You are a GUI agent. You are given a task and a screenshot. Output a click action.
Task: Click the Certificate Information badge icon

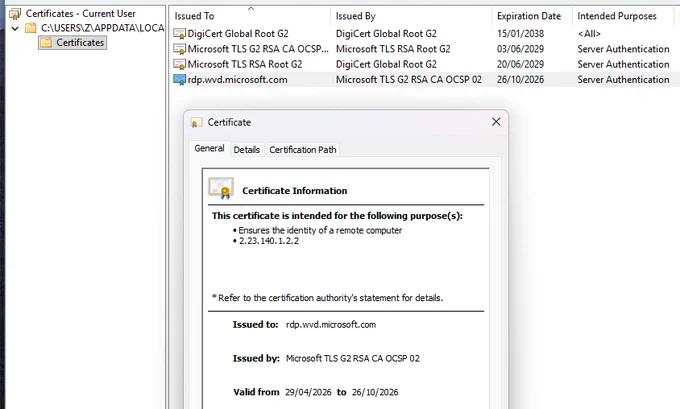click(x=221, y=188)
